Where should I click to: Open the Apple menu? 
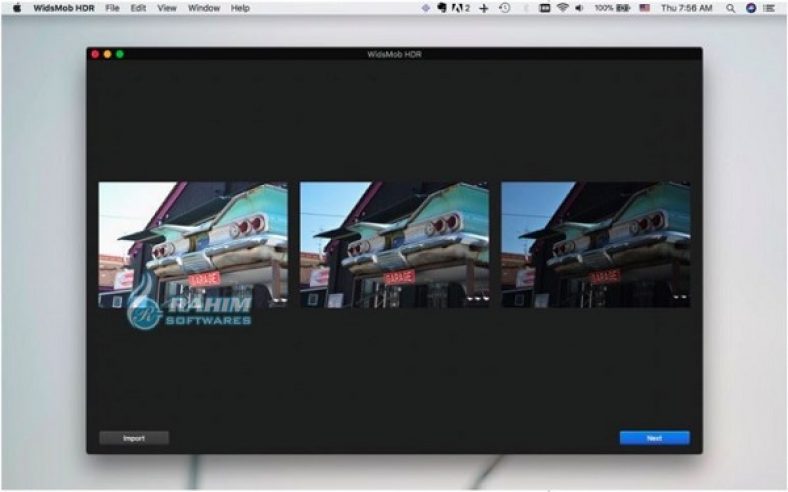pos(17,8)
